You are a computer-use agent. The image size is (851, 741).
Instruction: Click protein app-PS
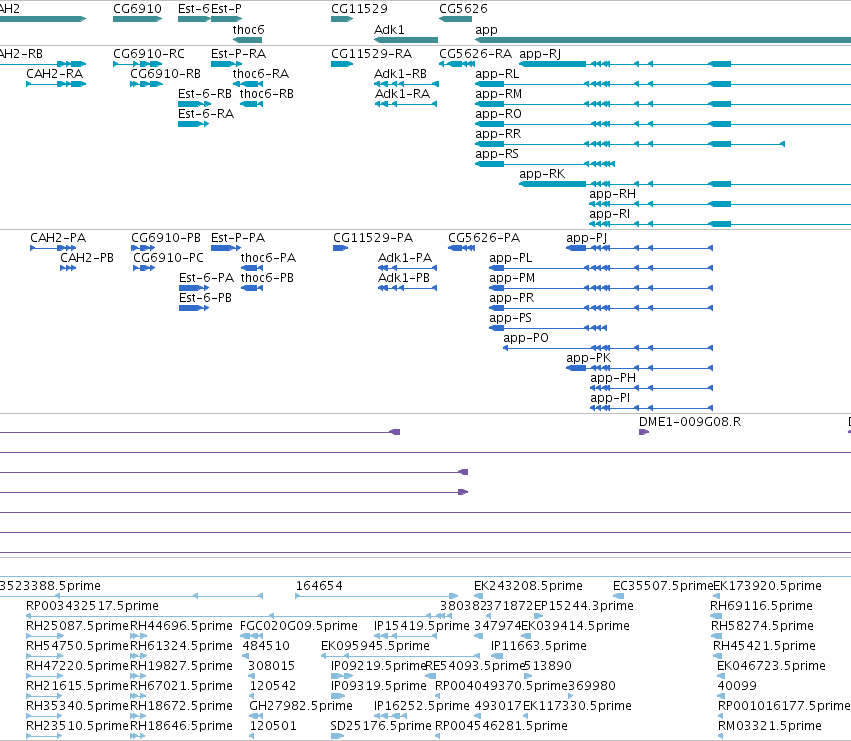(x=510, y=318)
